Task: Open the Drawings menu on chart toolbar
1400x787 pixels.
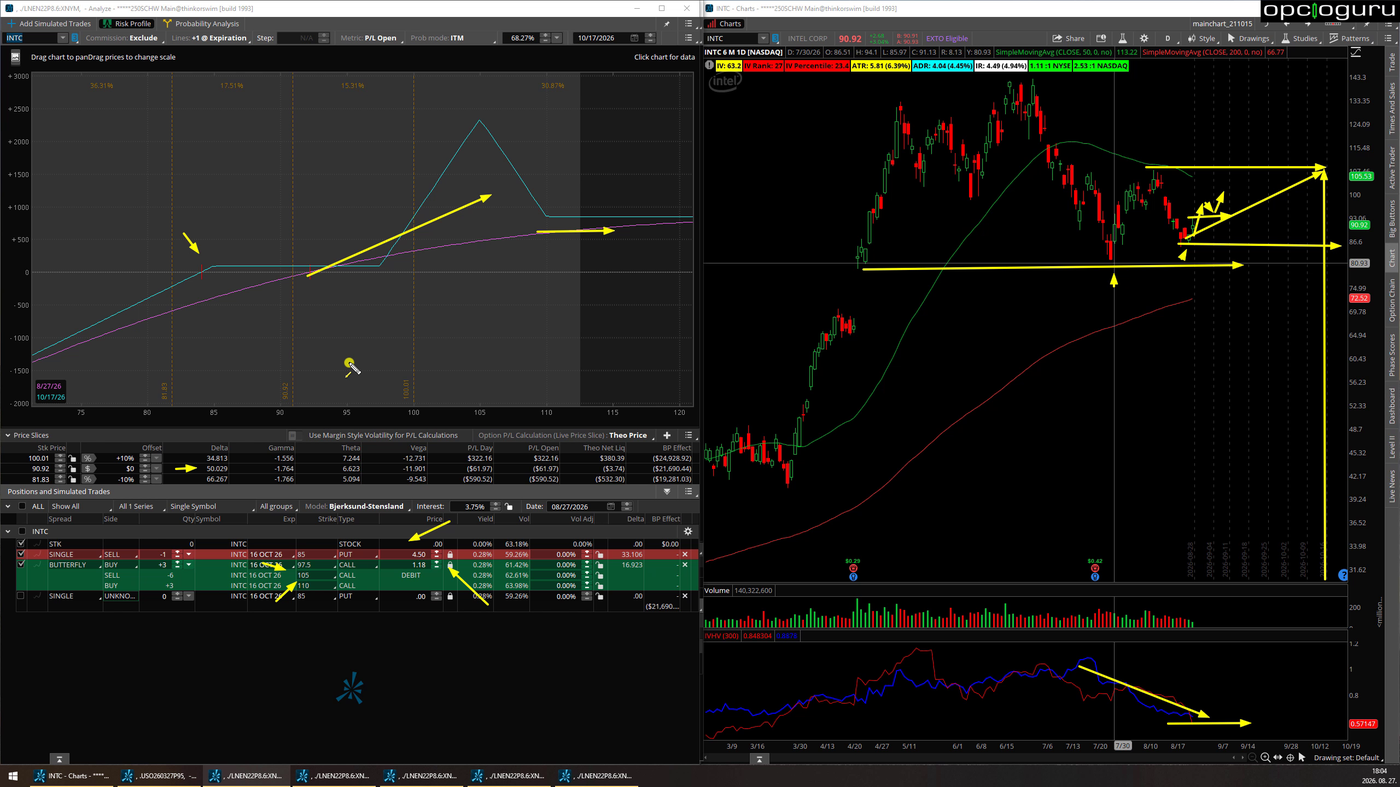Action: (1247, 38)
